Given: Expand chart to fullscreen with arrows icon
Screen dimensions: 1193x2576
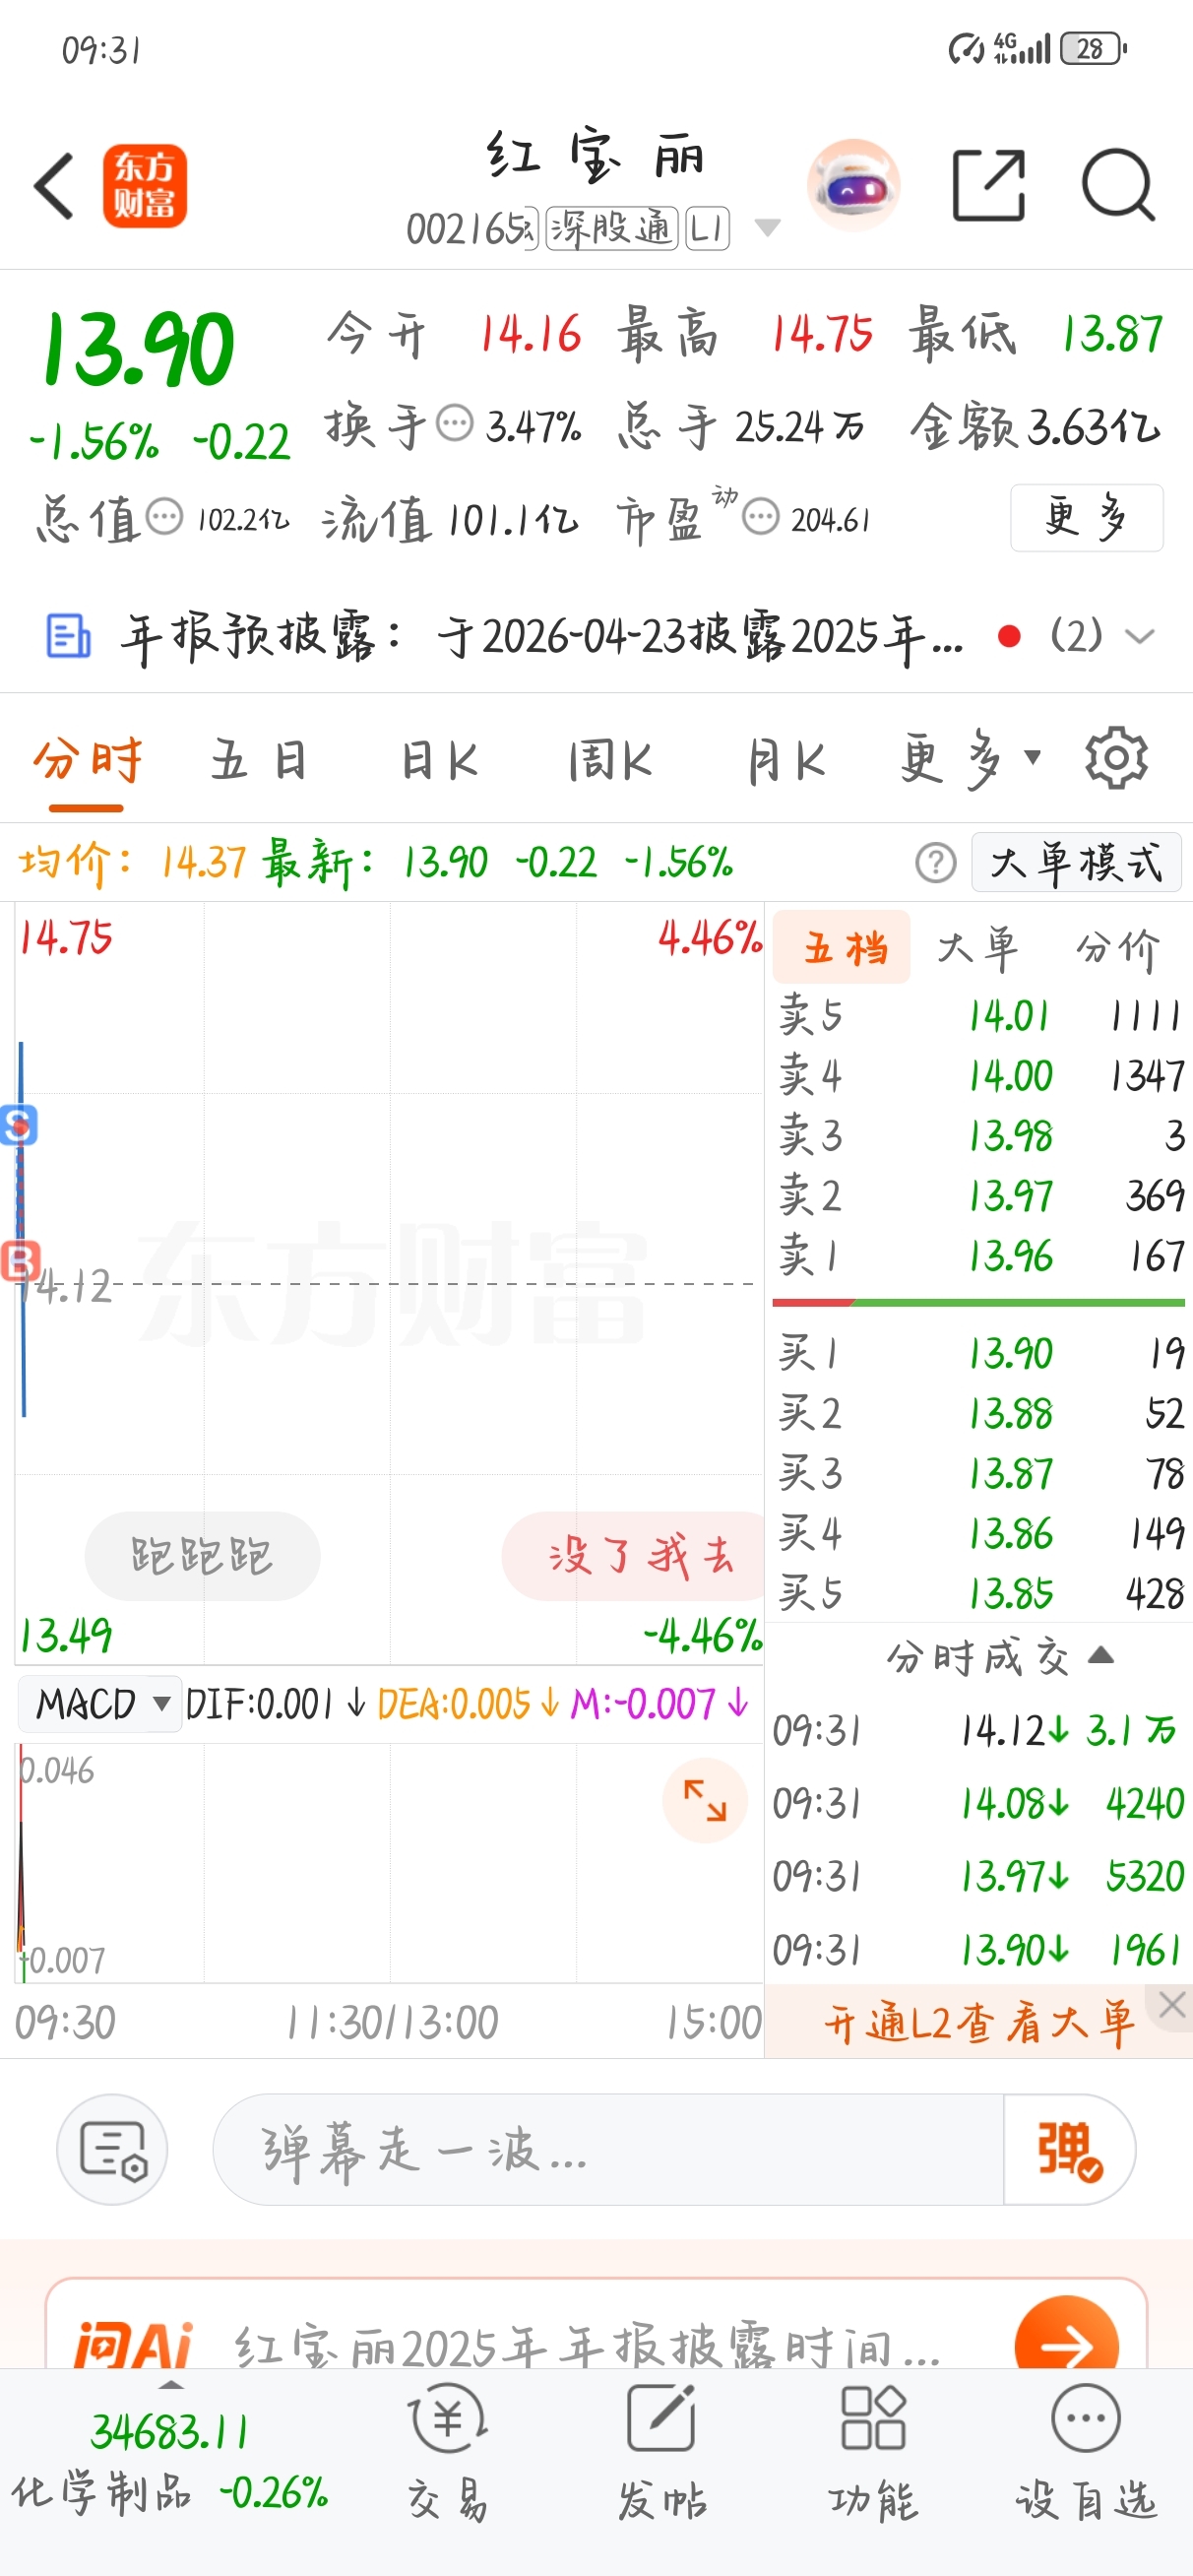Looking at the screenshot, I should coord(705,1800).
